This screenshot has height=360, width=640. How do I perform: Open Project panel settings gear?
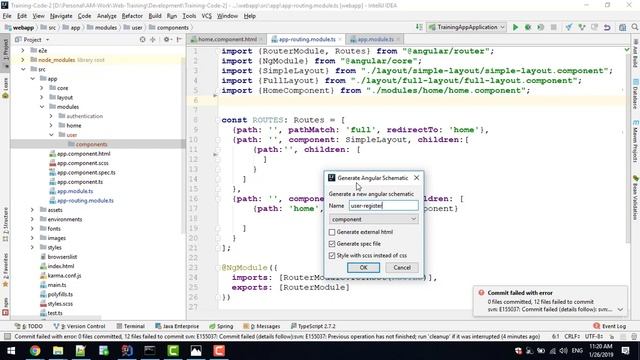click(167, 40)
